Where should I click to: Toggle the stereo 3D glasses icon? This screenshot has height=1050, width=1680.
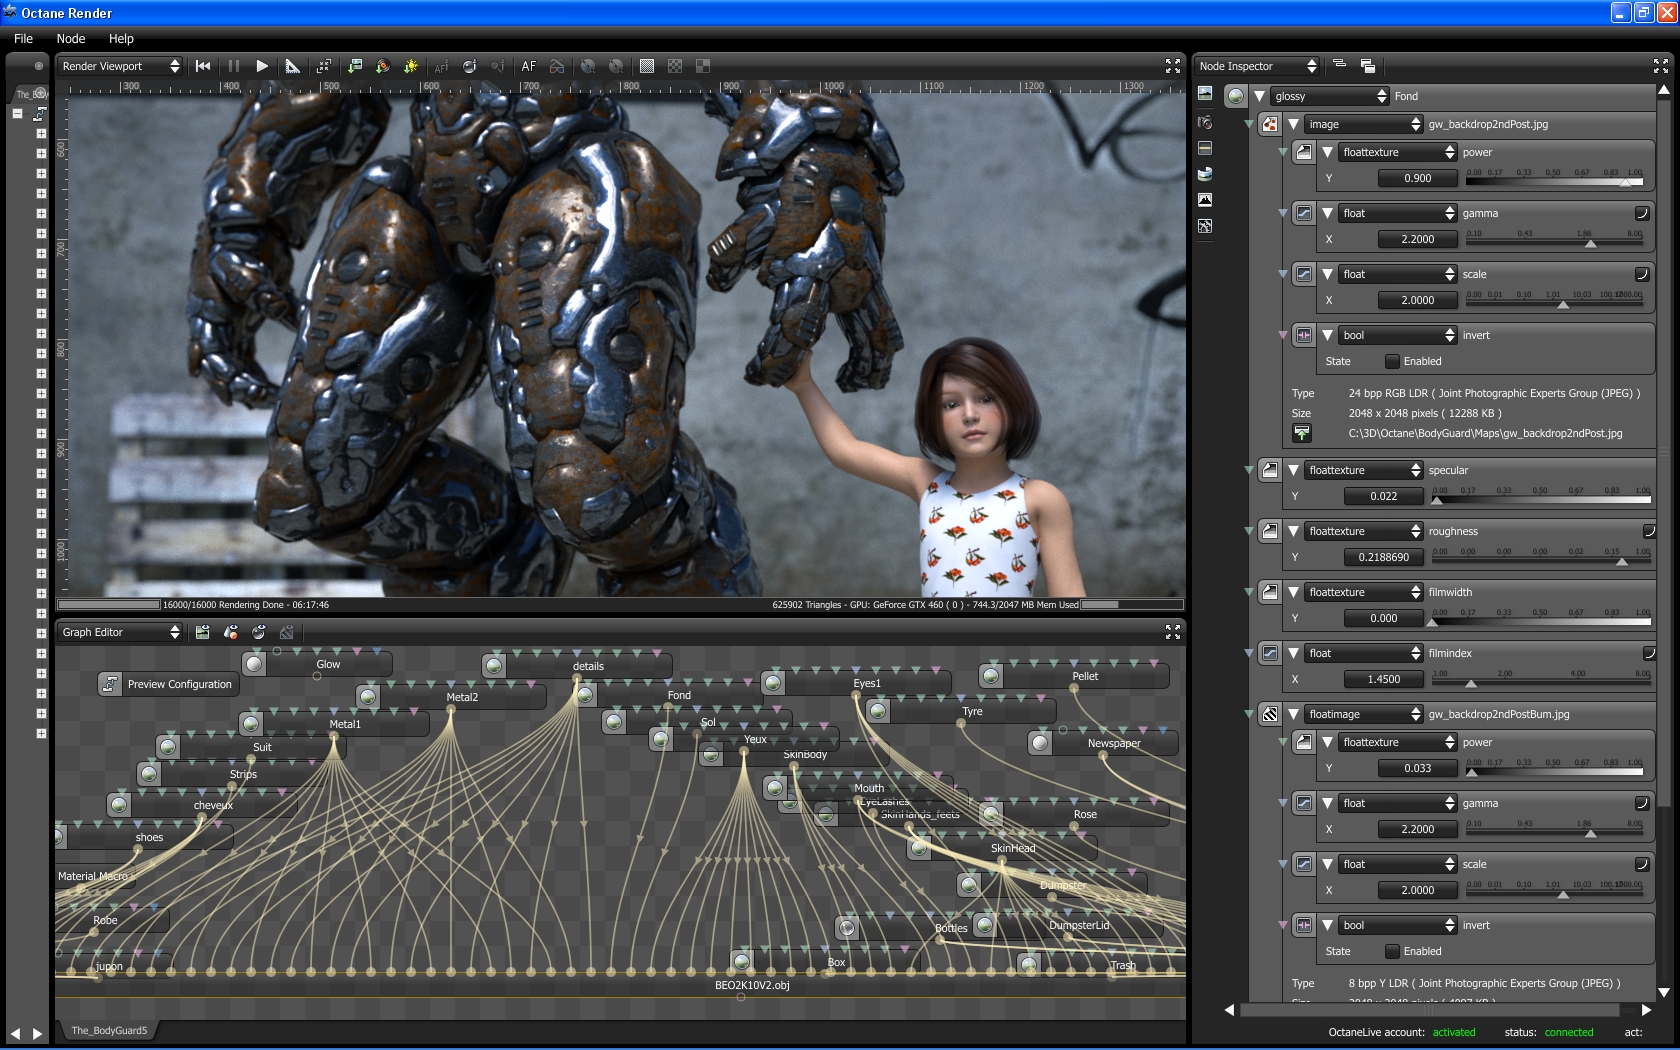click(557, 66)
